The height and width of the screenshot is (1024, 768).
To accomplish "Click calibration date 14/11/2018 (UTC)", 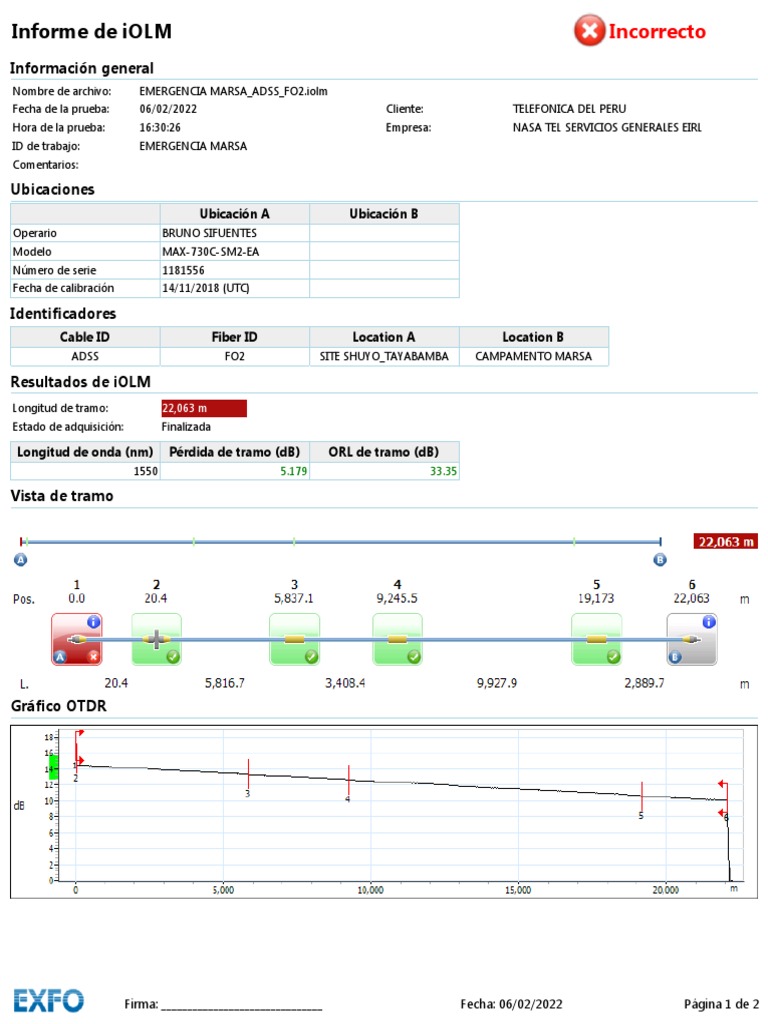I will [x=206, y=288].
